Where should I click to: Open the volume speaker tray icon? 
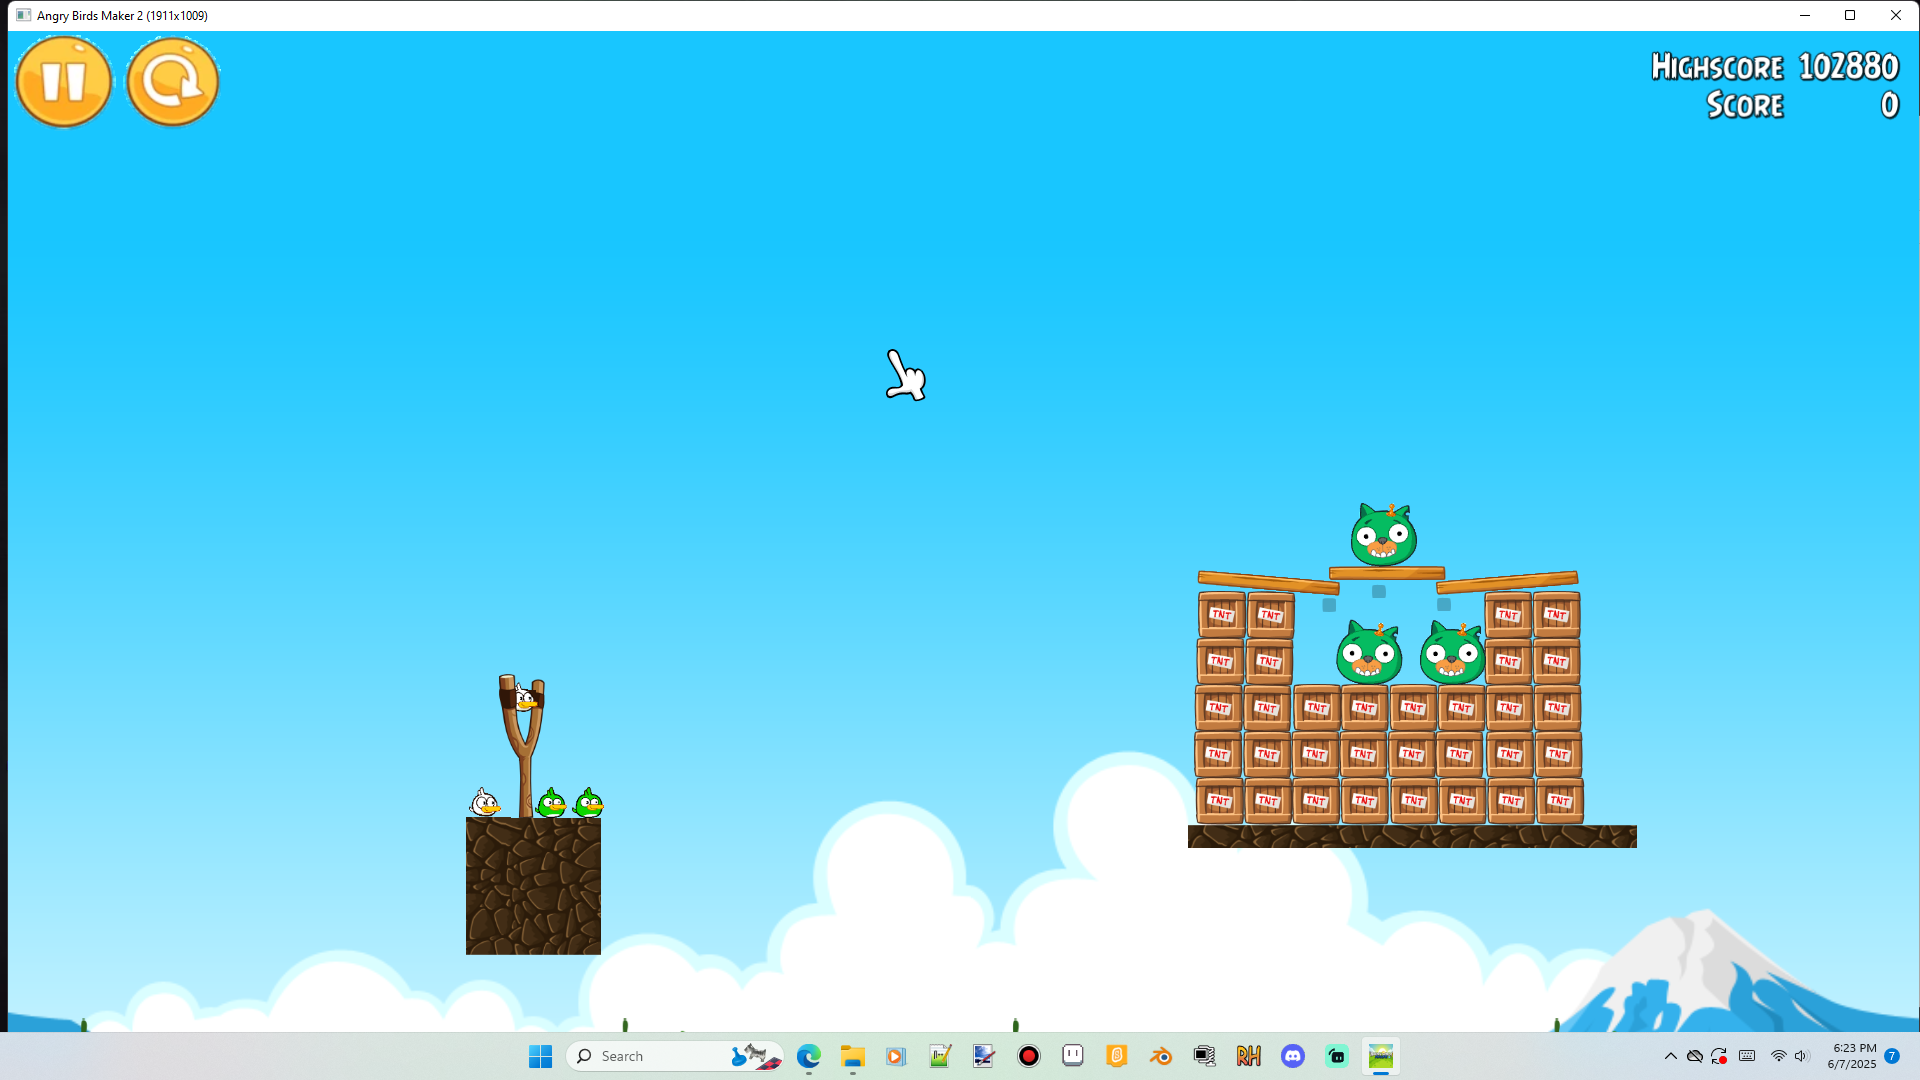1801,1056
